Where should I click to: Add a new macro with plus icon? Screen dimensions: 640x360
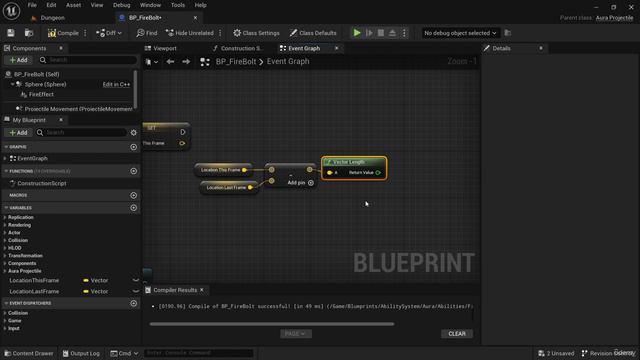pyautogui.click(x=133, y=196)
